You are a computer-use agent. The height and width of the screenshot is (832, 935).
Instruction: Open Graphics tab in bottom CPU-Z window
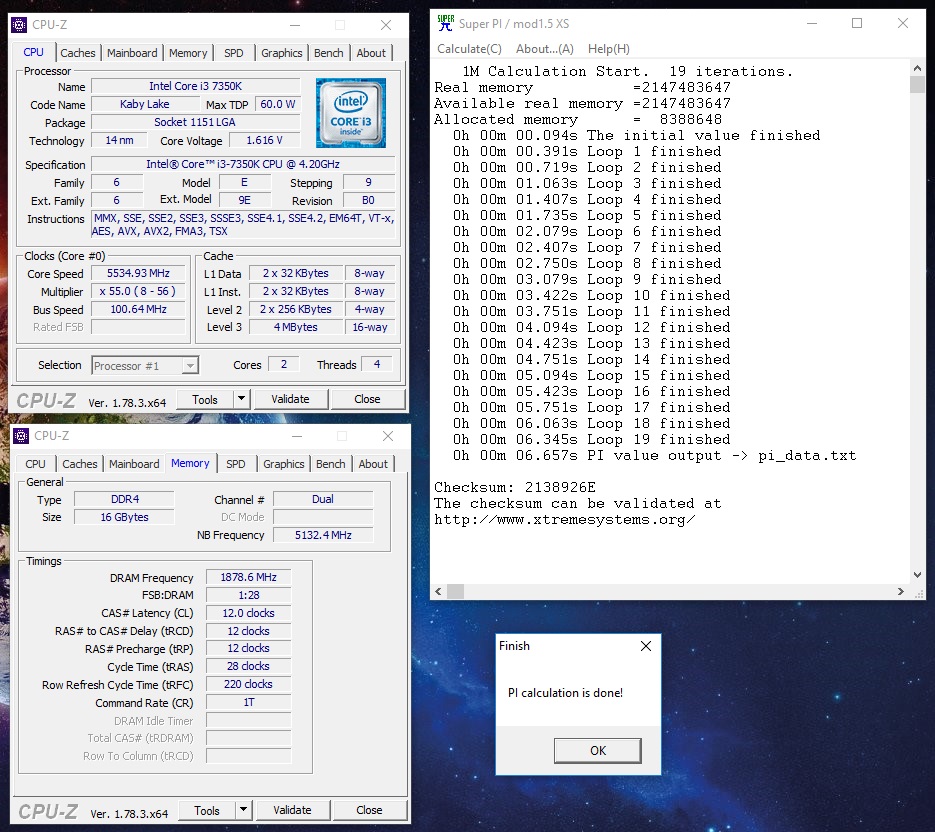click(x=283, y=463)
